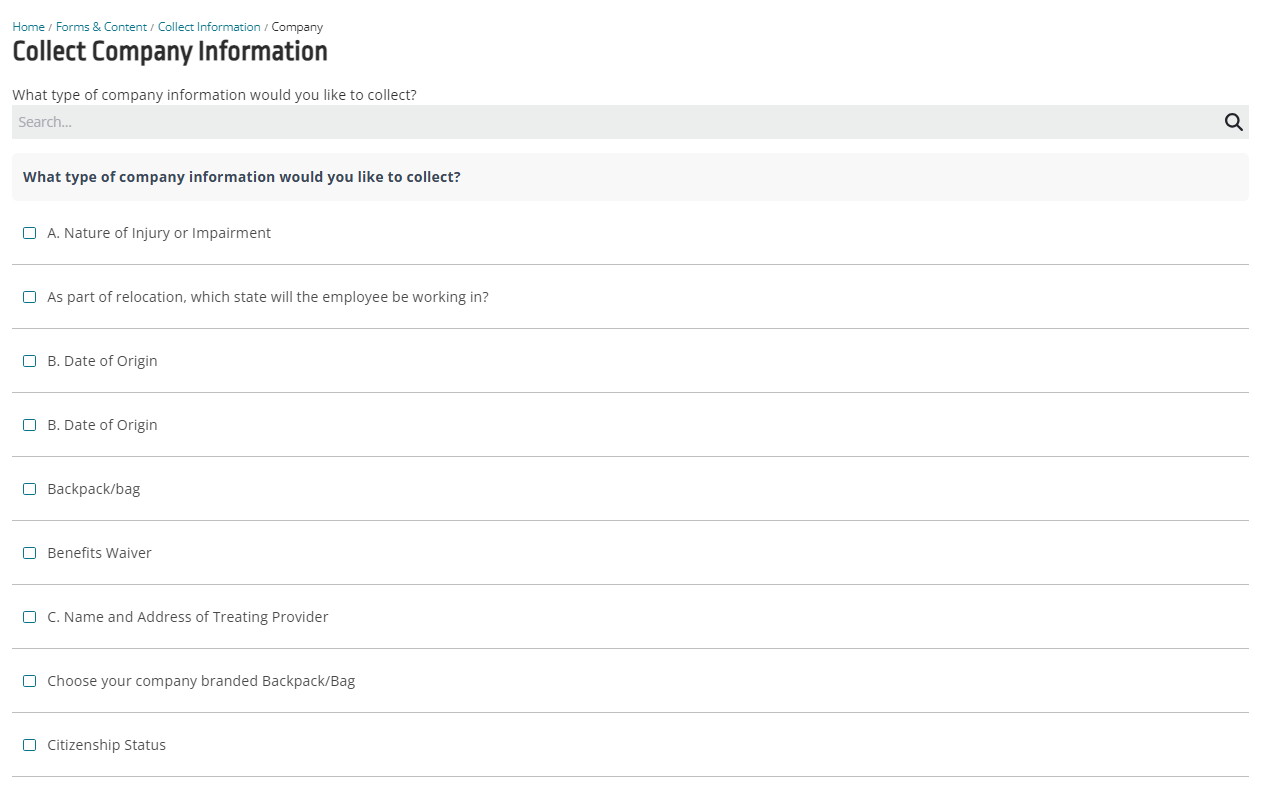
Task: Click the 'Collect Company Information' page heading
Action: click(170, 52)
